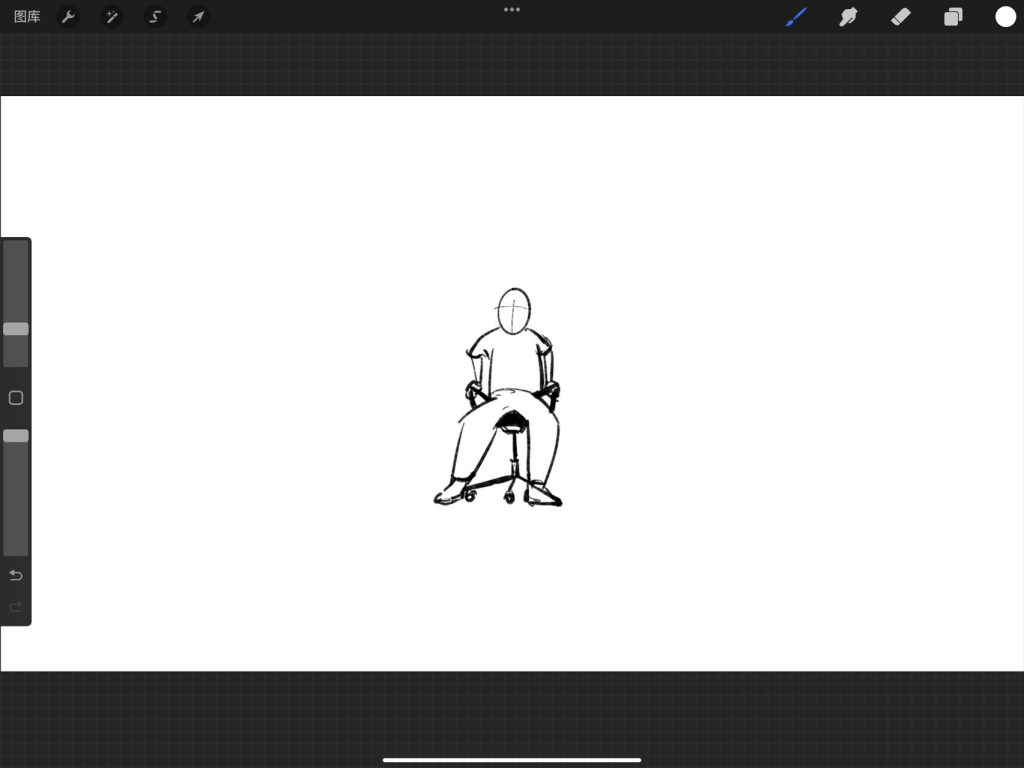Click the brush size slider handle

pos(16,328)
